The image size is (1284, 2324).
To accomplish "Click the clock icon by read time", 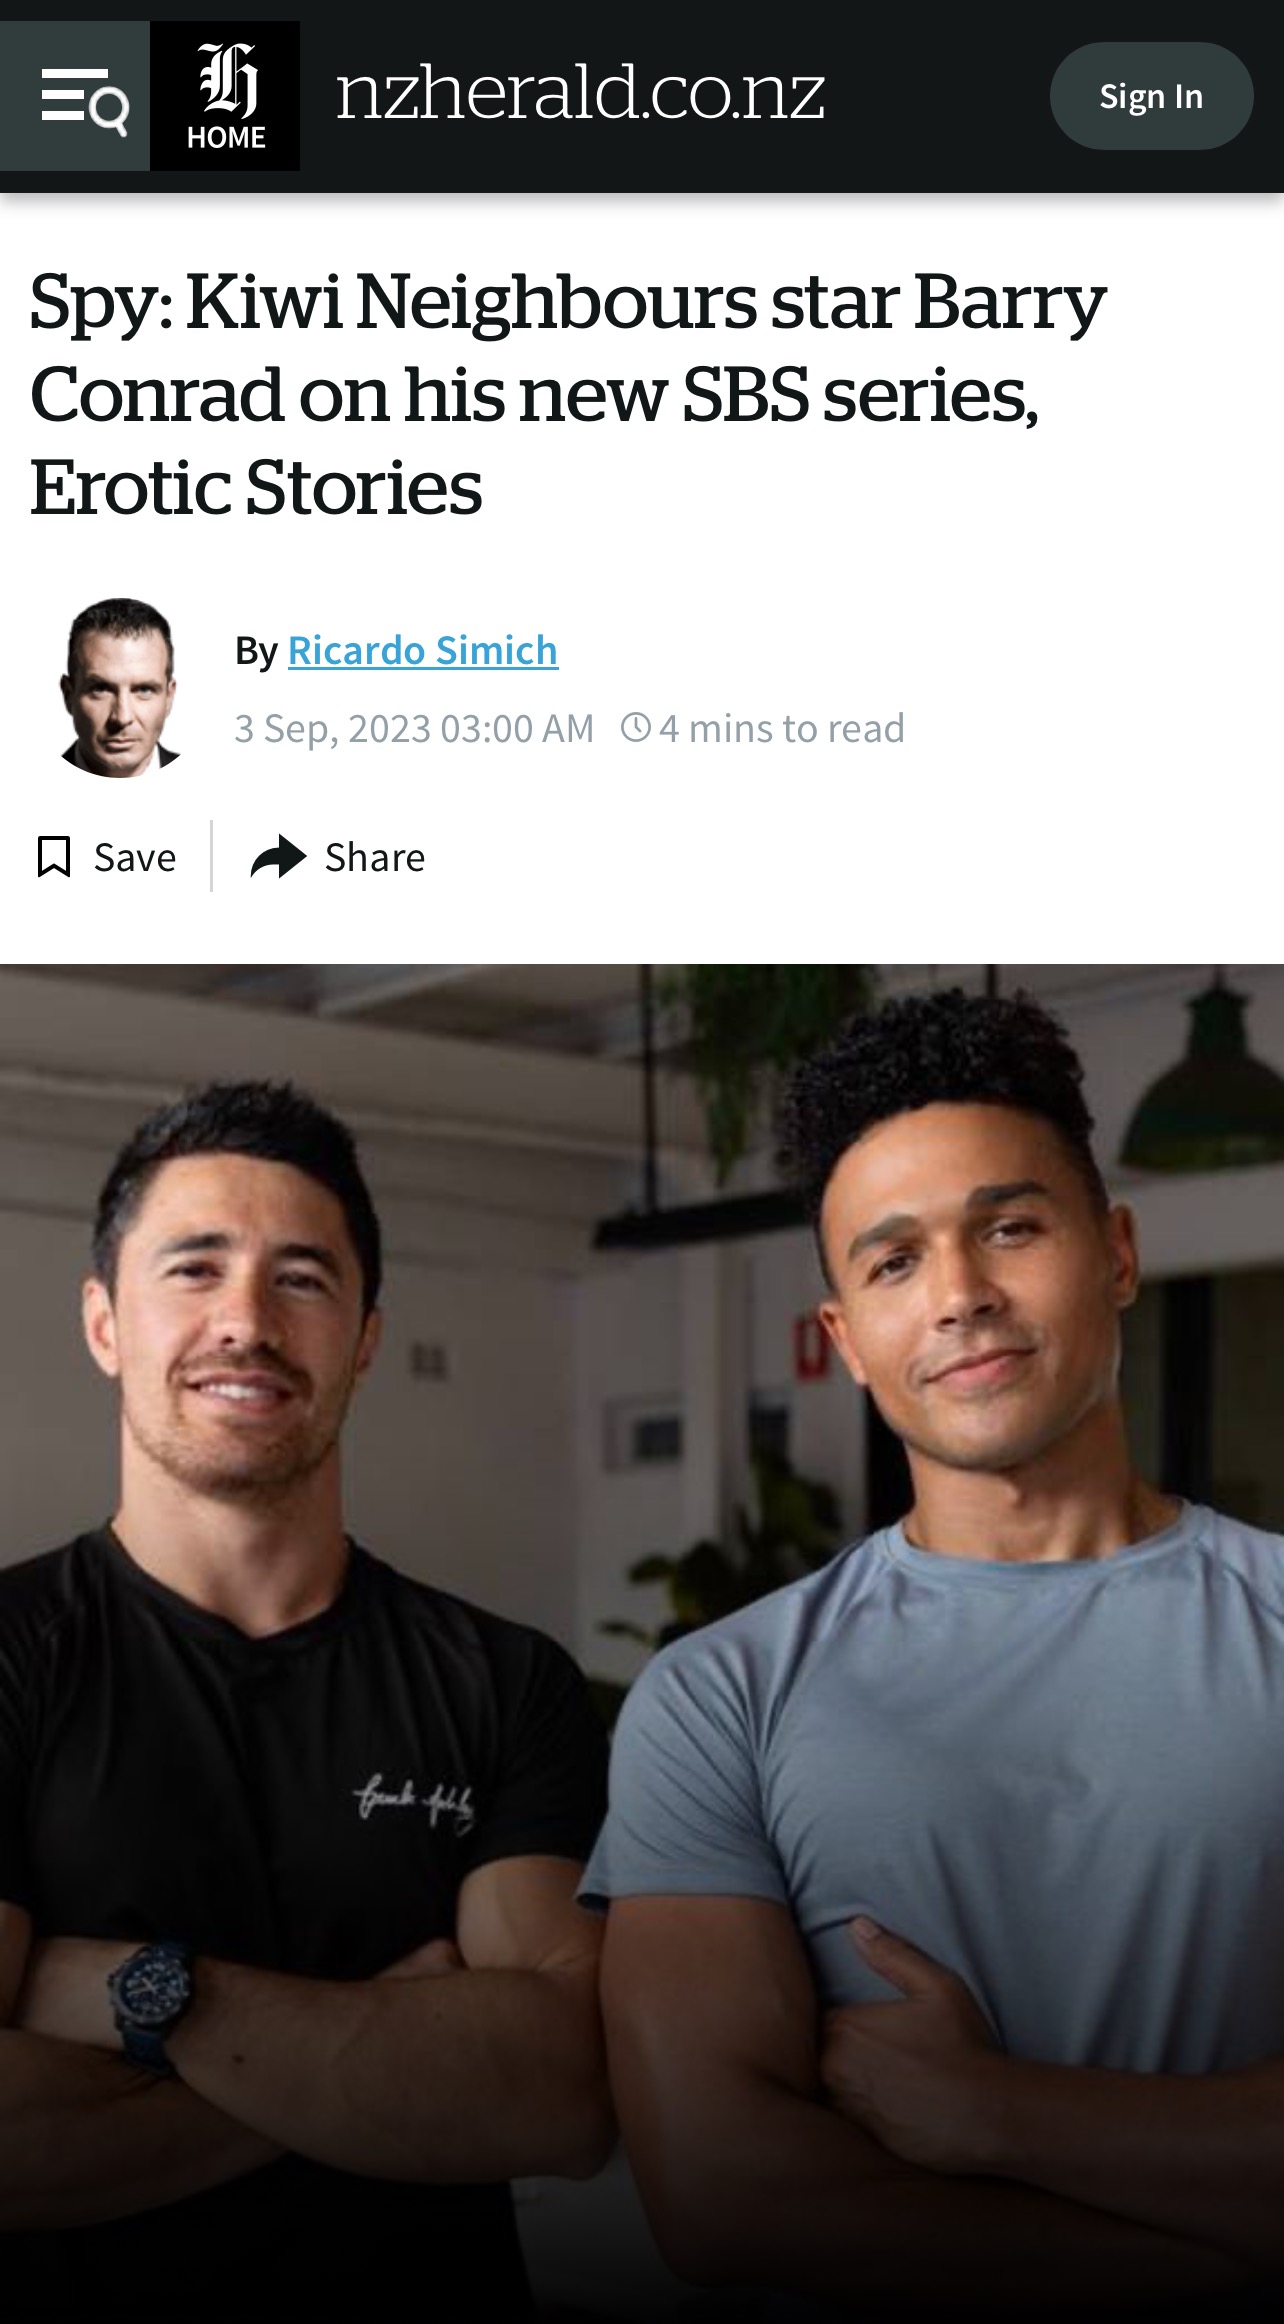I will 636,727.
